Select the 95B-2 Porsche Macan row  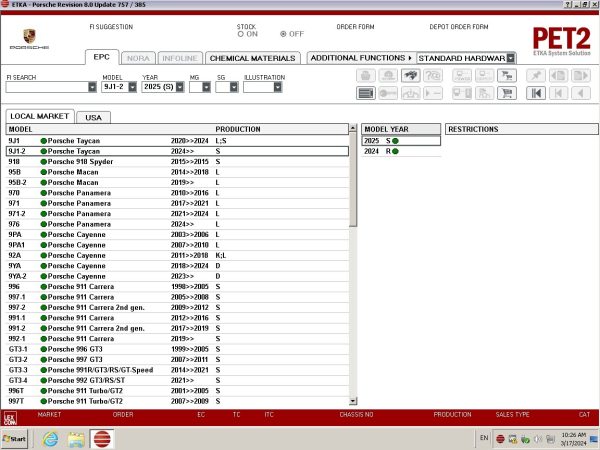pyautogui.click(x=178, y=183)
